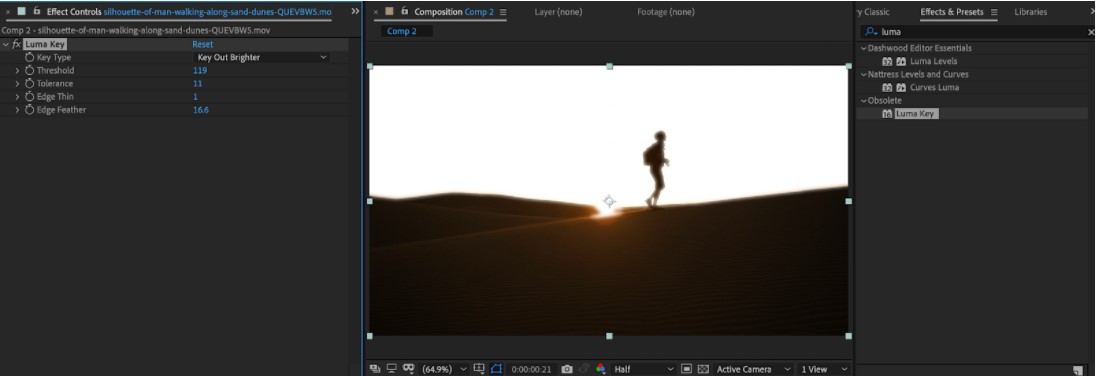Collapse the Luma Key effect group
Screen dimensions: 1096x376
6,44
